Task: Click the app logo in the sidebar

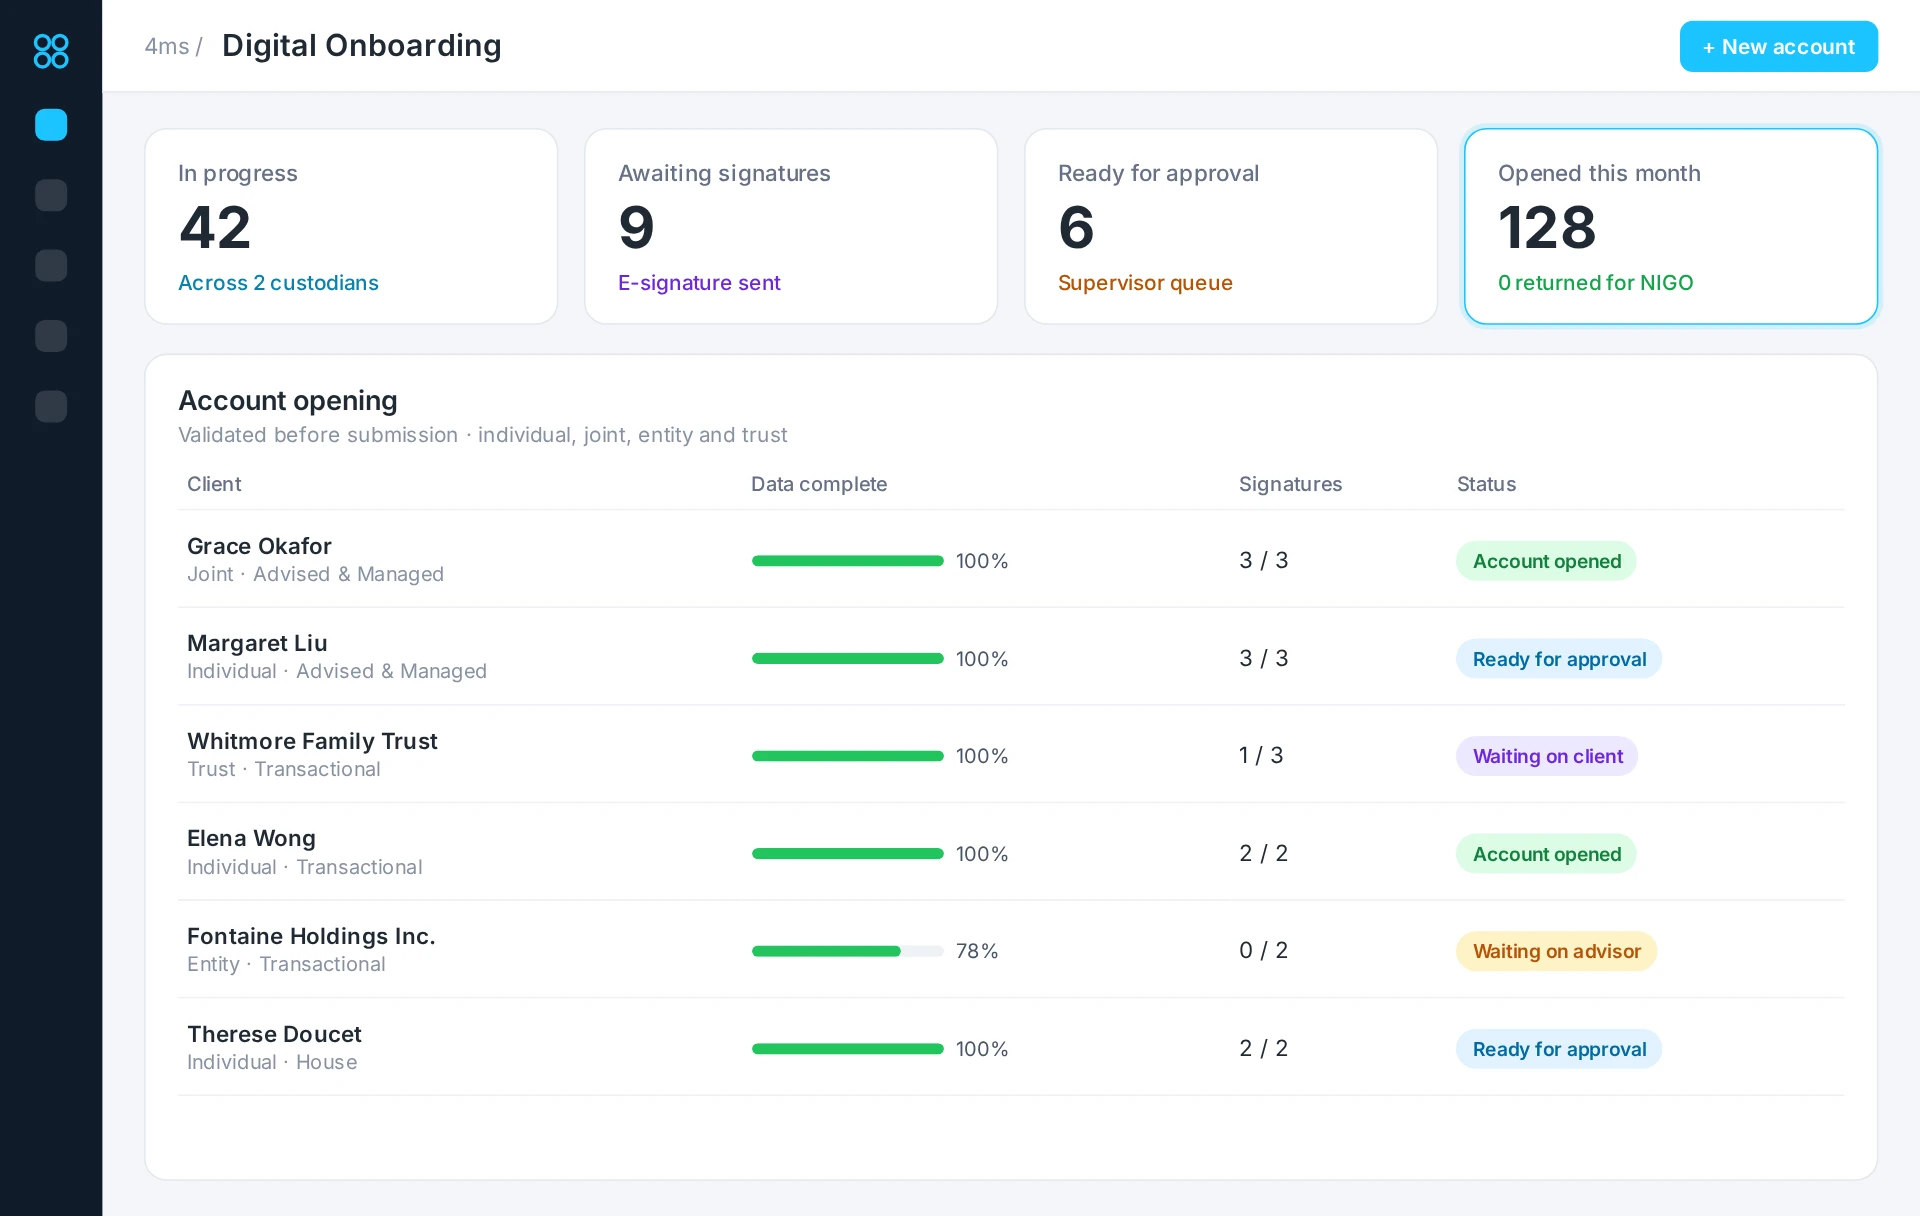Action: 51,50
